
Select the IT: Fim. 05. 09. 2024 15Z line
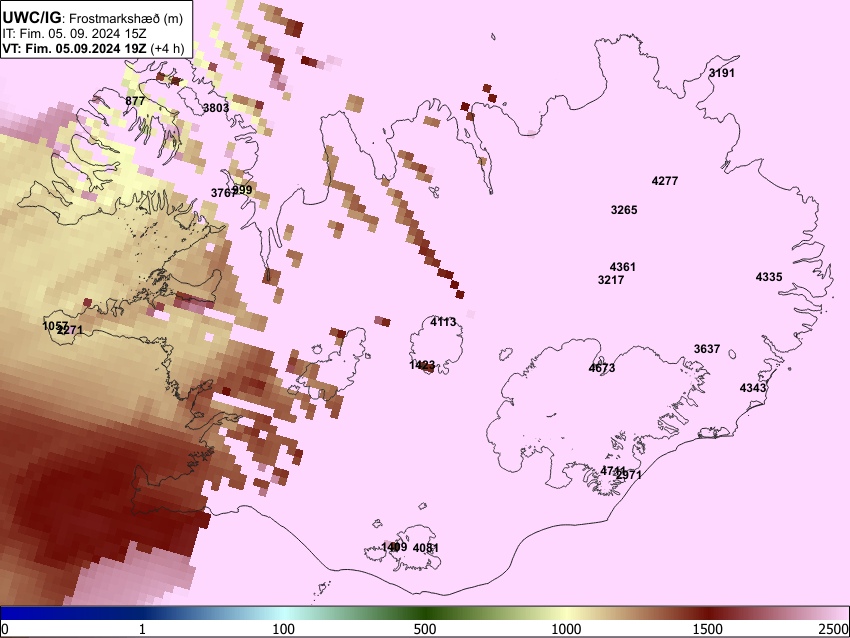74,34
